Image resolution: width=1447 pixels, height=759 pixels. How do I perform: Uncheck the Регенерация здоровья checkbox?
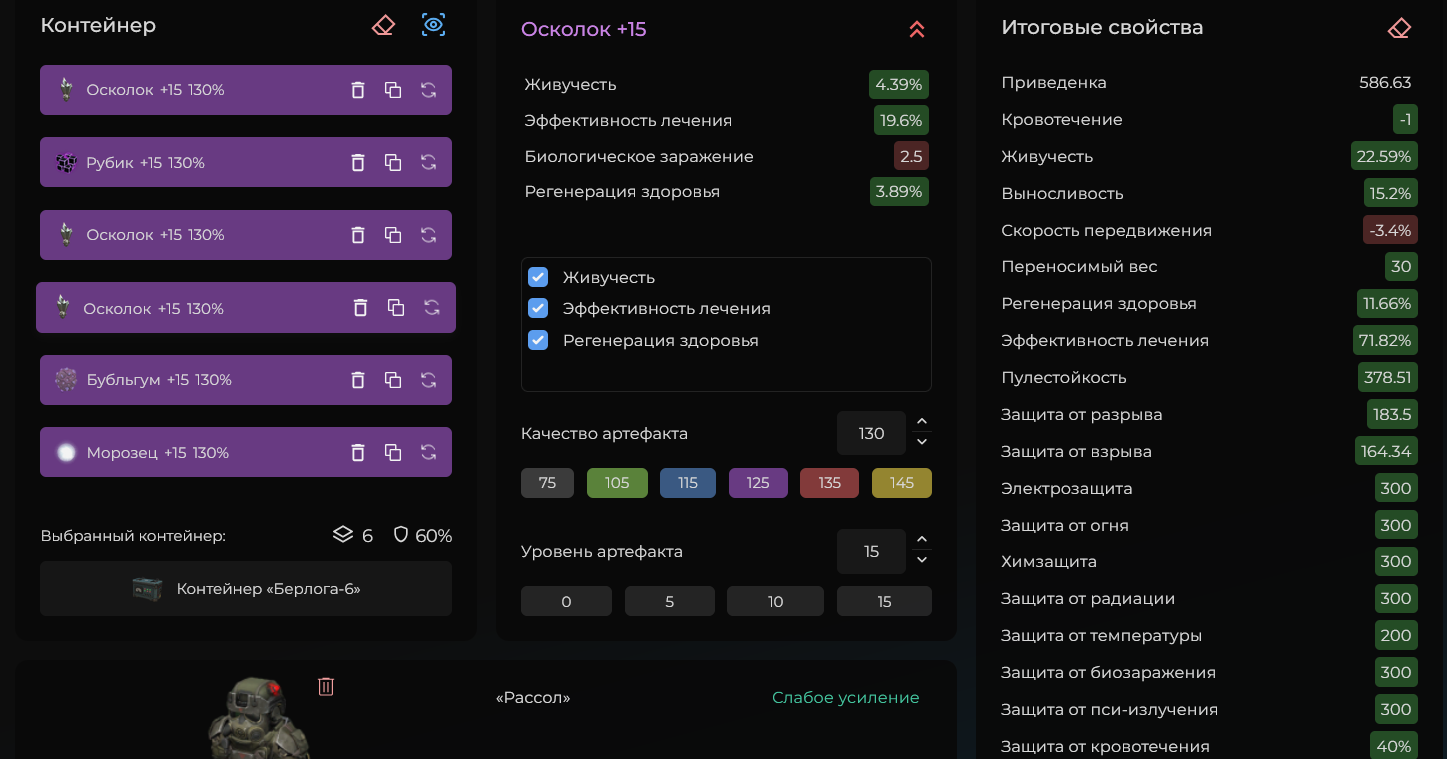point(538,340)
